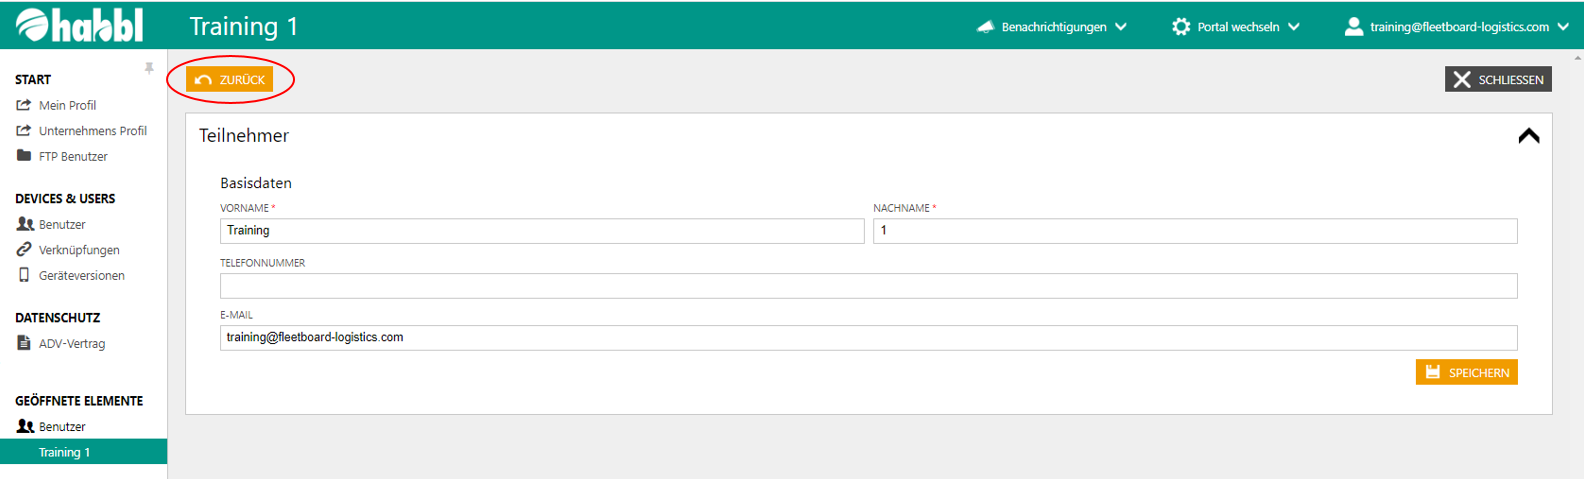This screenshot has width=1584, height=479.
Task: Click the ADV-Vertrag document icon
Action: 24,343
